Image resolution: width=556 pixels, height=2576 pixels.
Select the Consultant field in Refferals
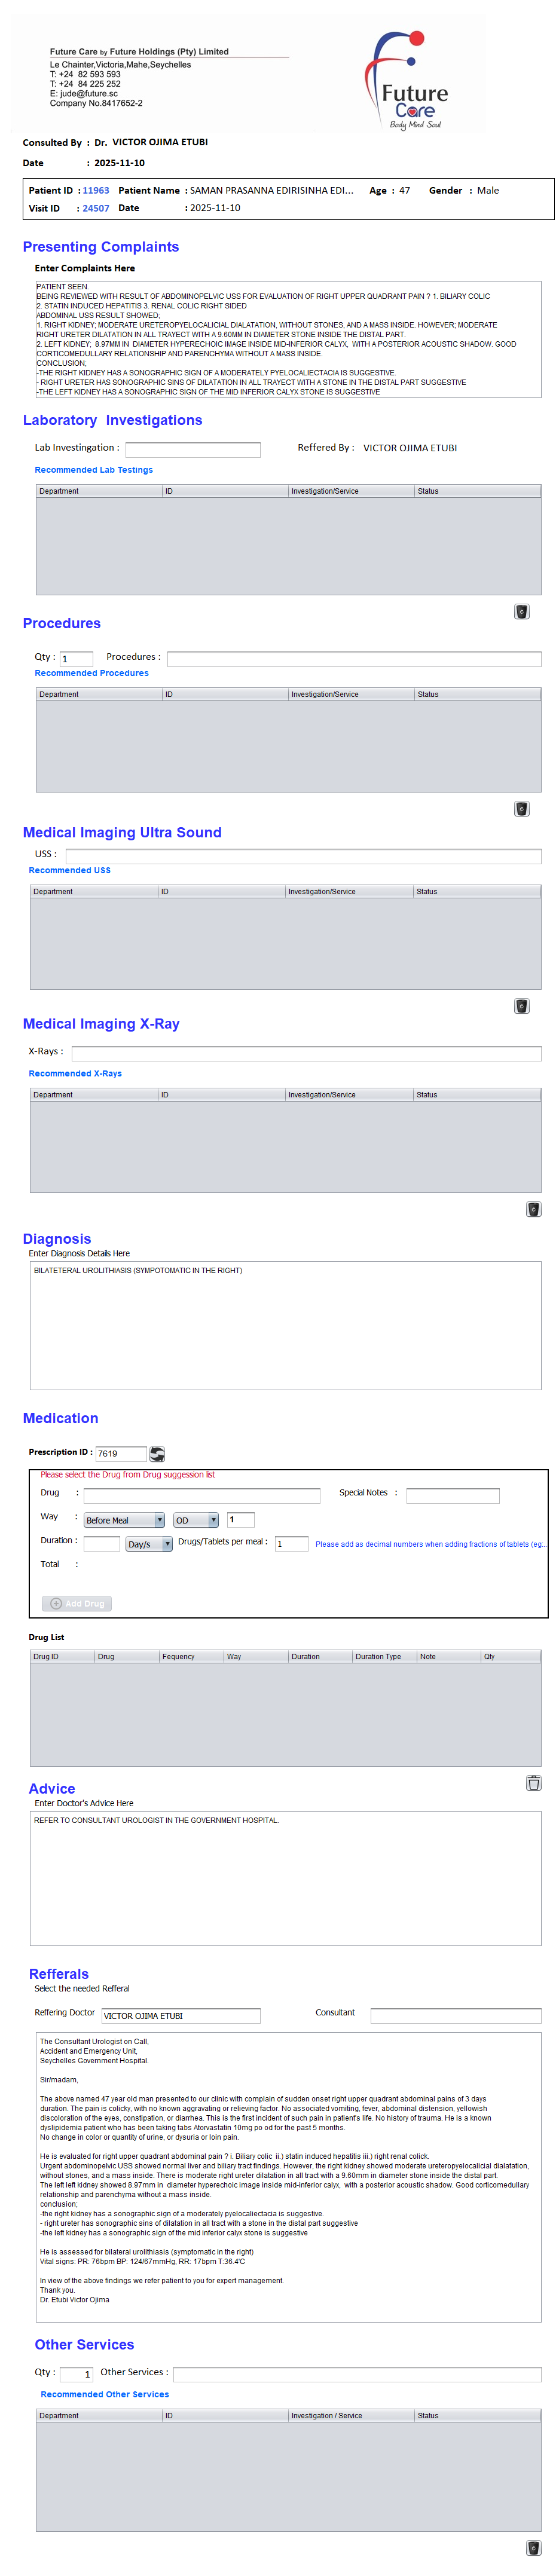(455, 2015)
